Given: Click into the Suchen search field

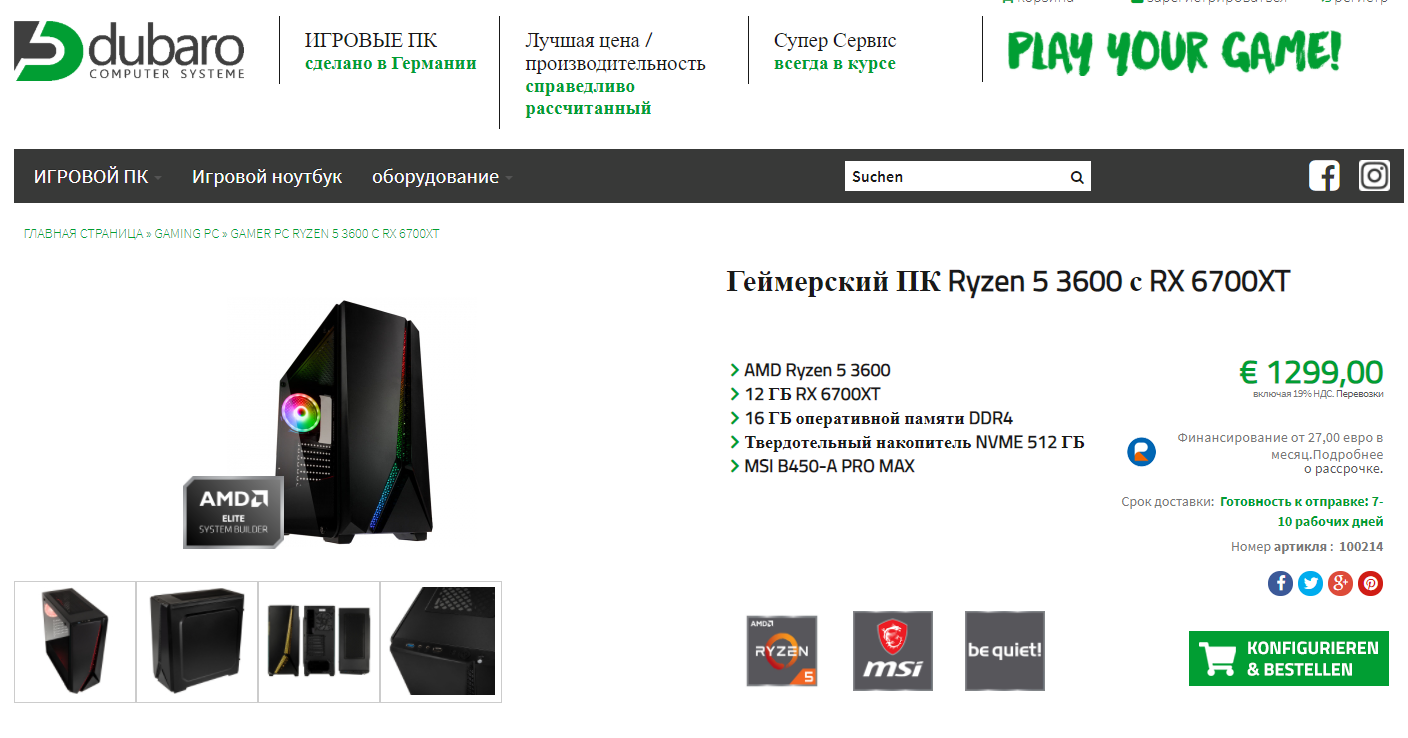Looking at the screenshot, I should [956, 177].
